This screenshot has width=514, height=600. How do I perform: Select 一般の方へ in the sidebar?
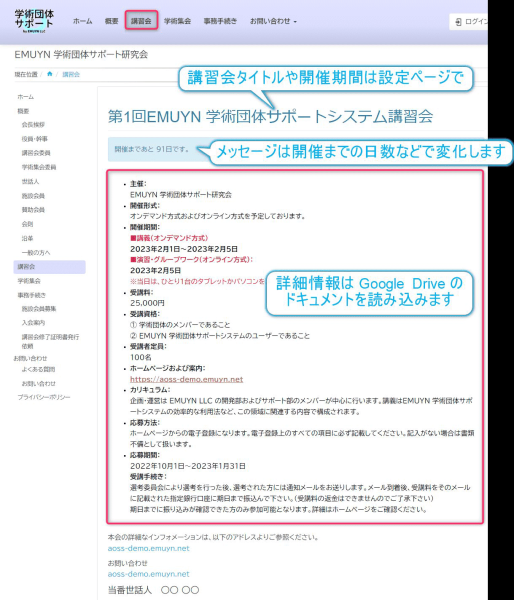[x=36, y=253]
